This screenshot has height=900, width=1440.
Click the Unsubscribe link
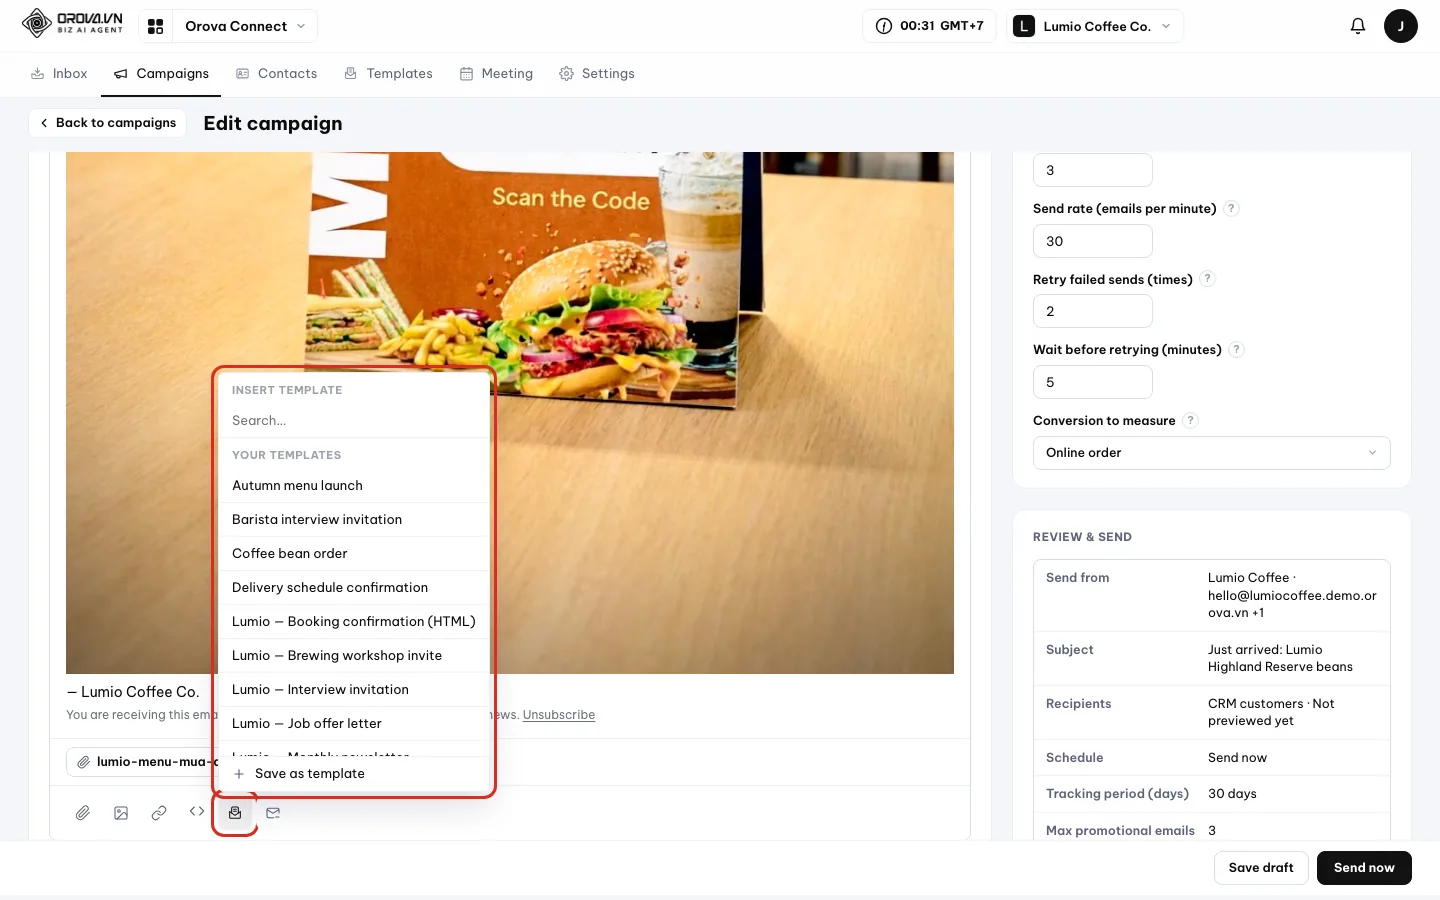click(x=559, y=715)
